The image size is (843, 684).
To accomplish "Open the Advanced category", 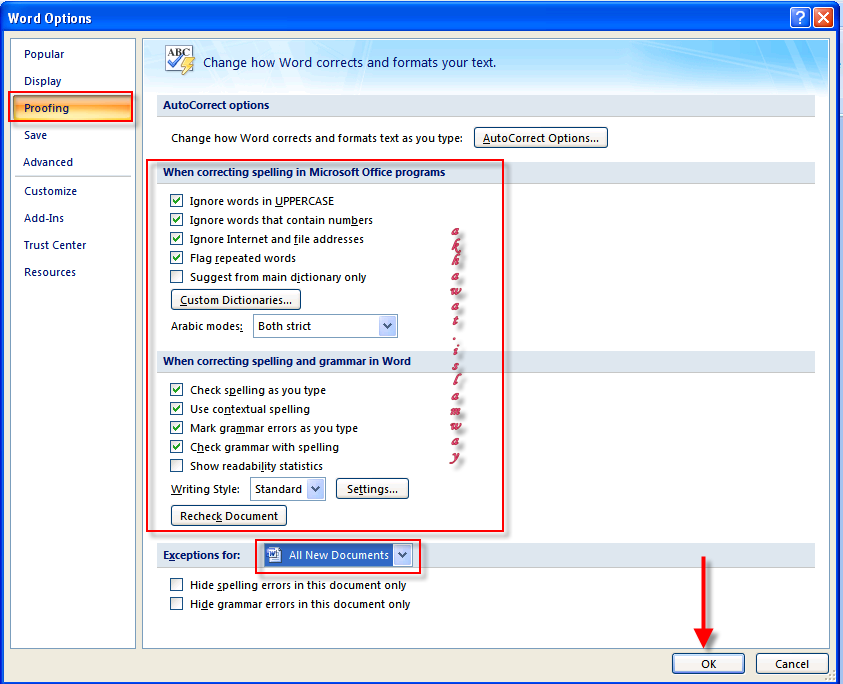I will (x=48, y=162).
